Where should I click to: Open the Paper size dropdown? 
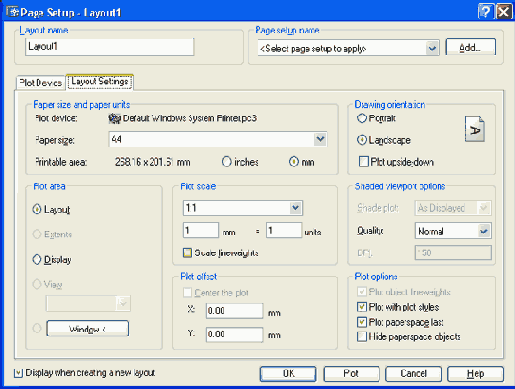point(320,139)
